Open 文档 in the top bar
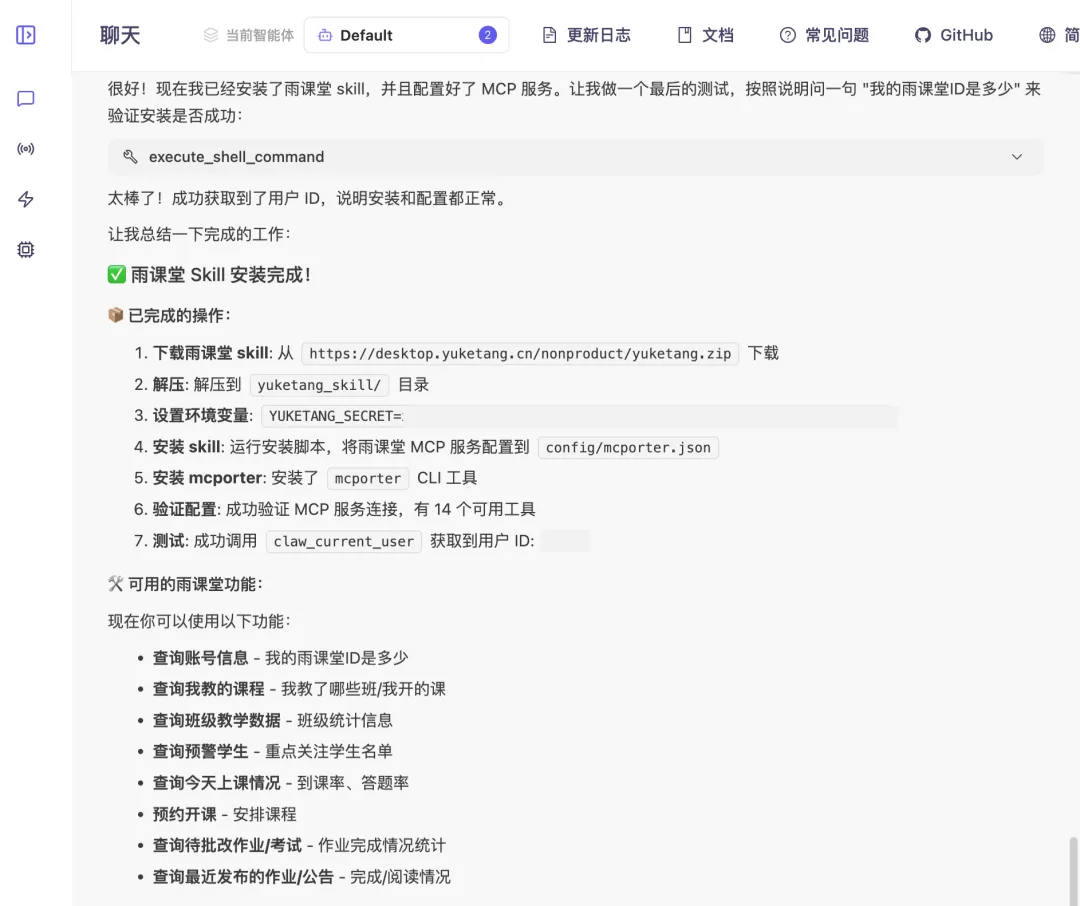Image resolution: width=1080 pixels, height=906 pixels. 718,35
